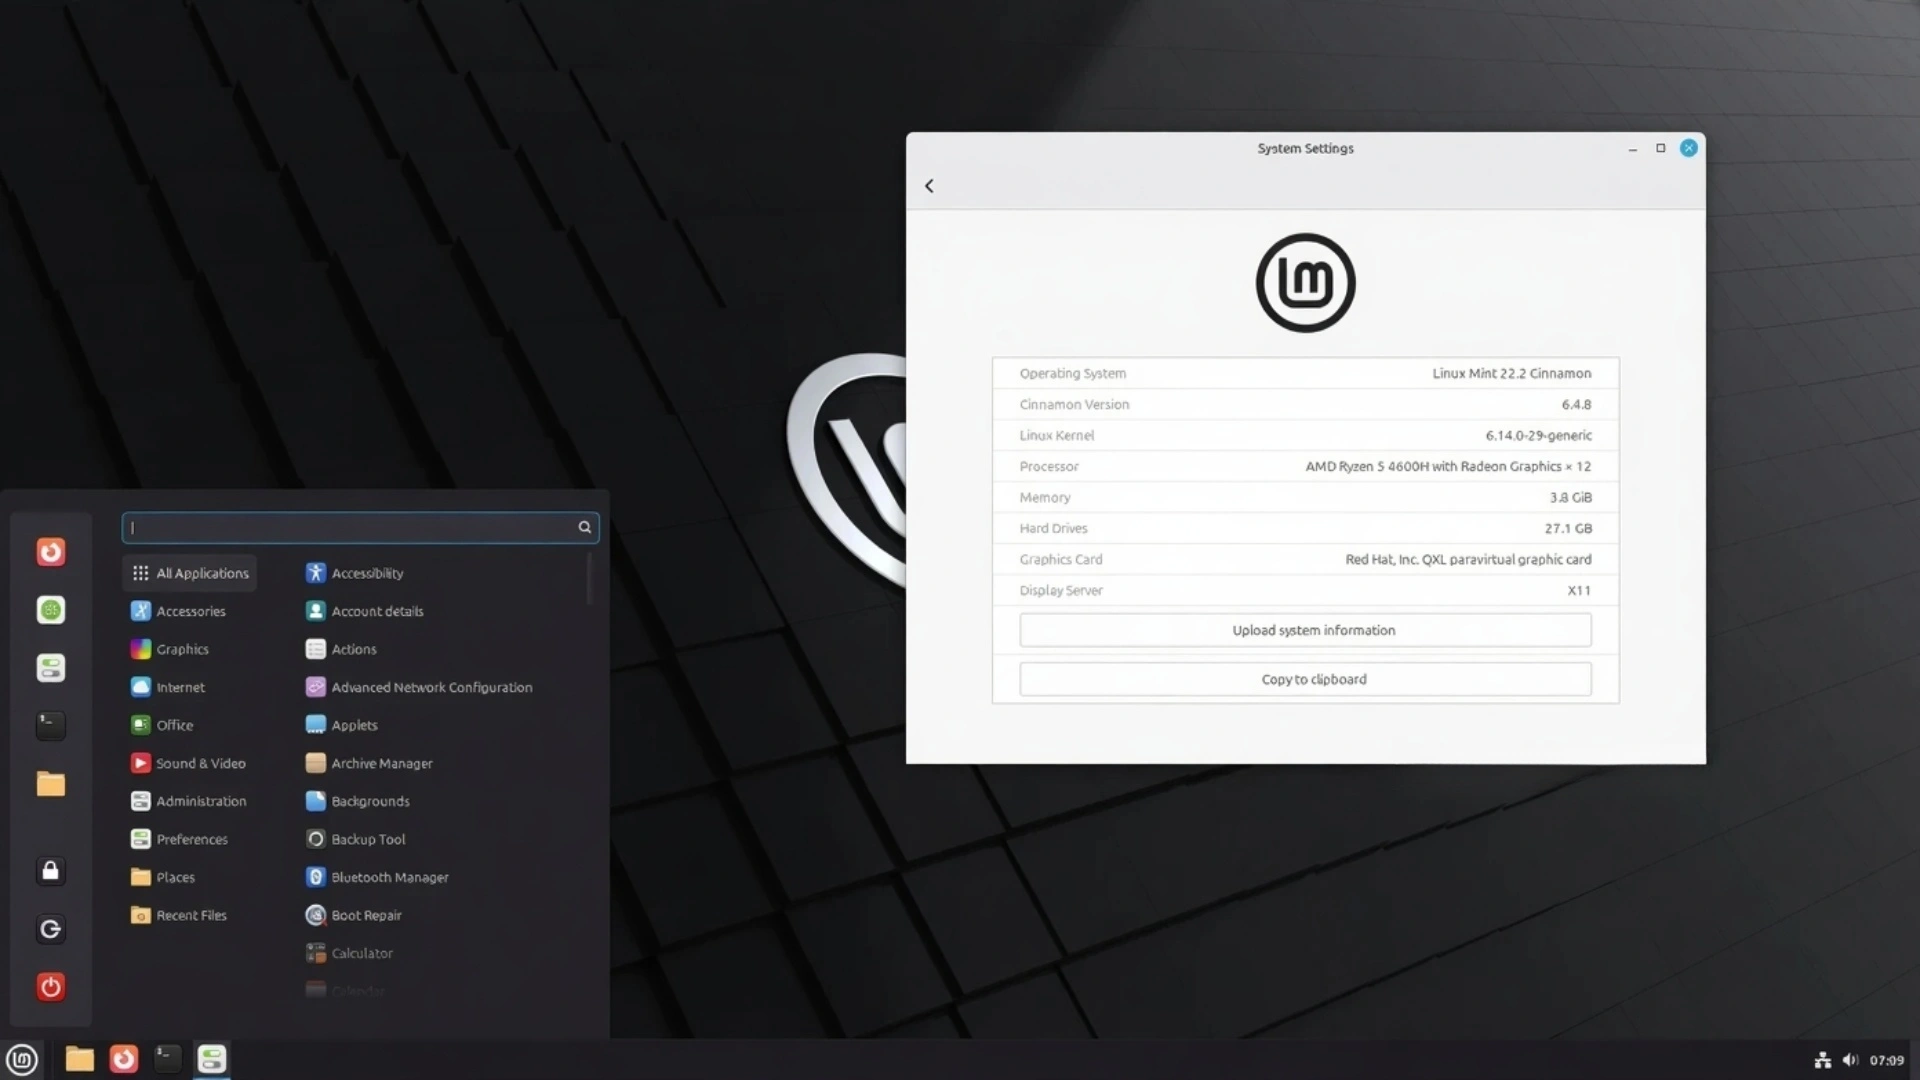Open Firefox from menu favorites sidebar
Viewport: 1920px width, 1080px height.
[51, 552]
